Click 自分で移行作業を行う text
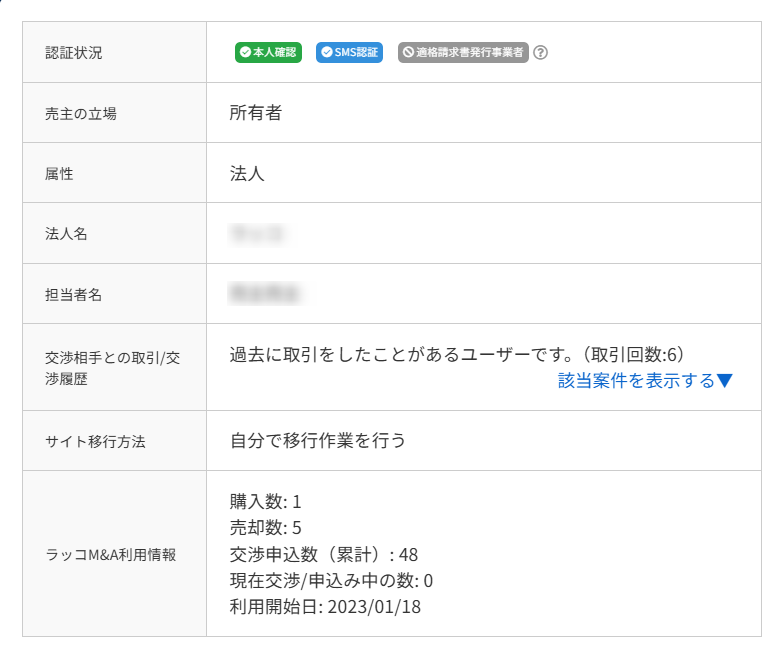This screenshot has height=657, width=782. (318, 441)
